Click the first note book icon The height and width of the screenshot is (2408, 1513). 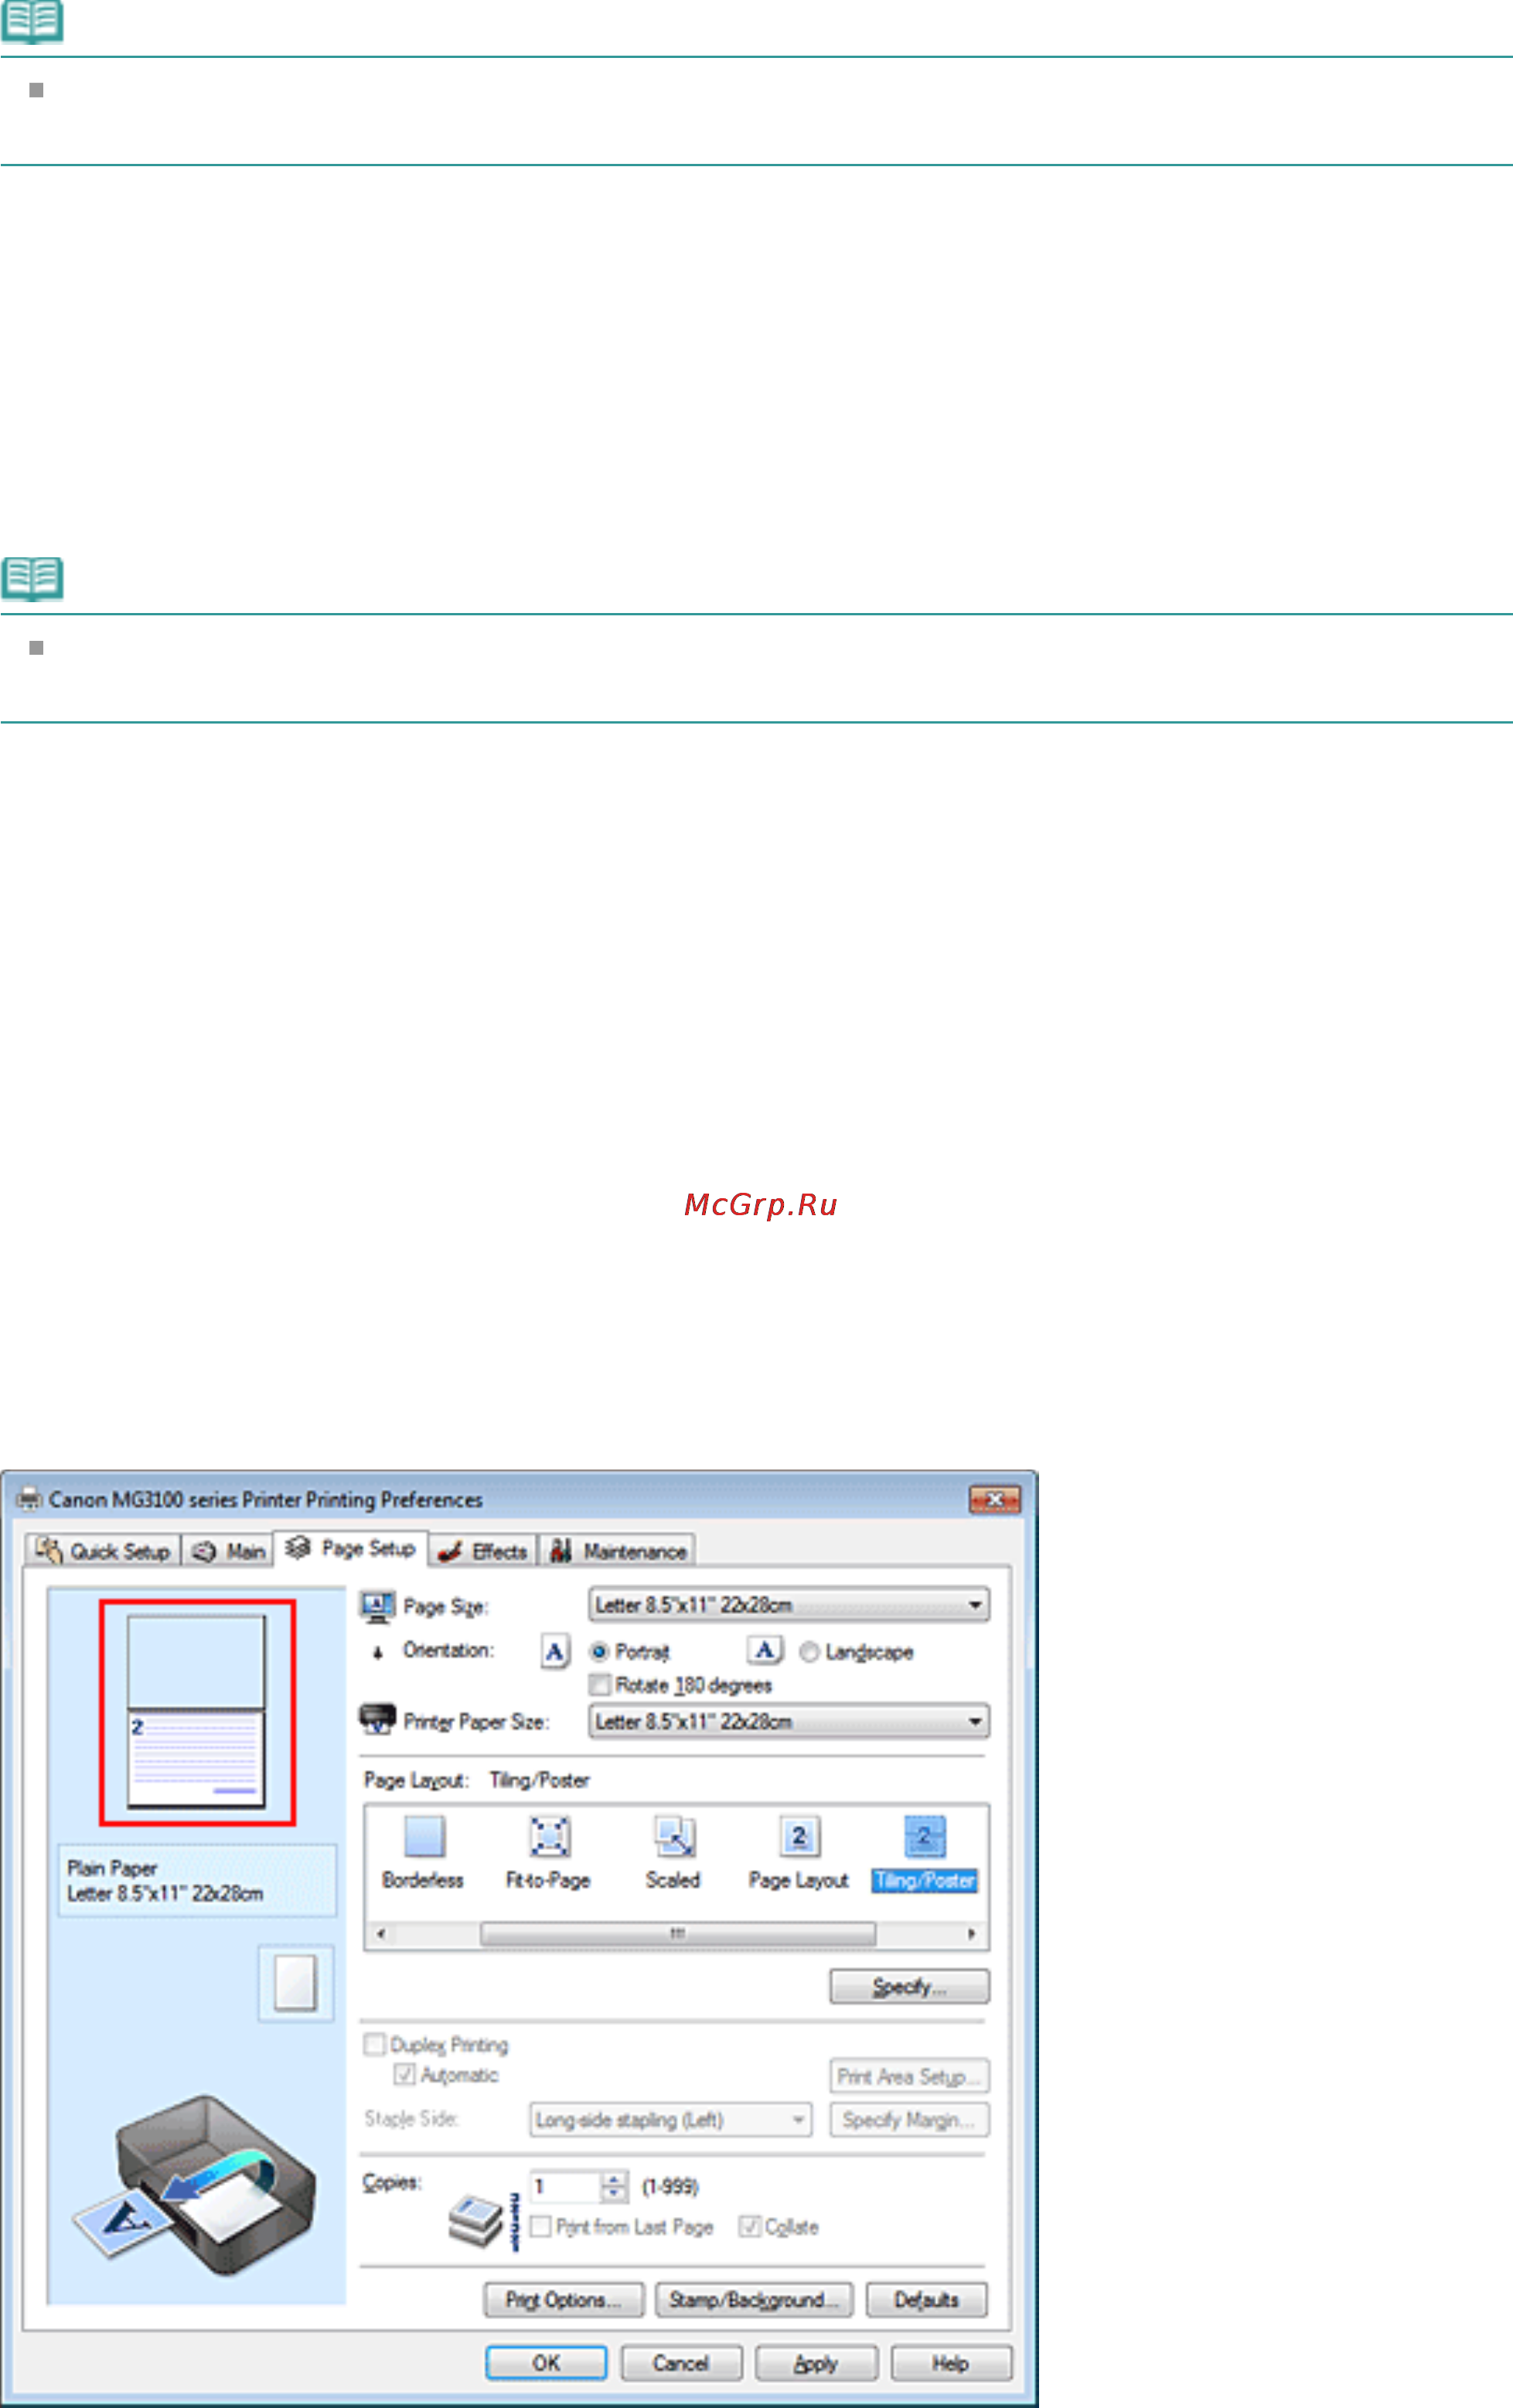coord(32,22)
